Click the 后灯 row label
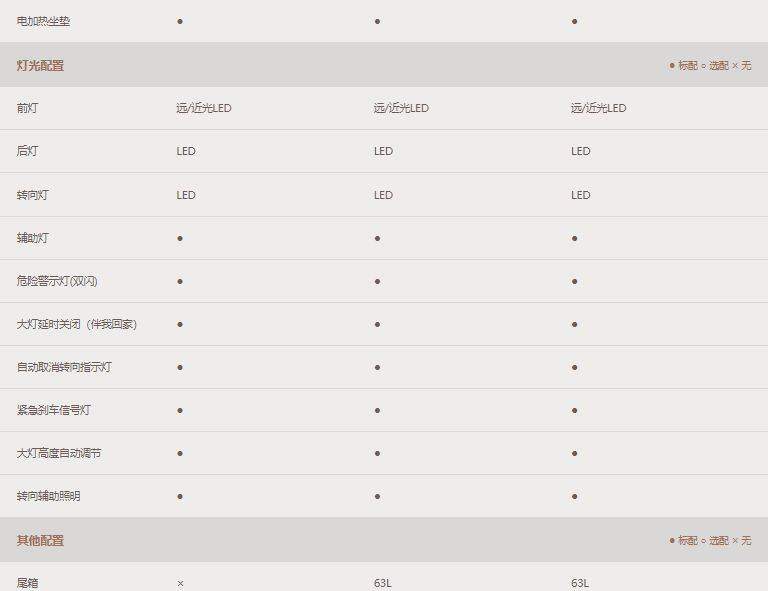Viewport: 768px width, 591px height. pos(27,151)
